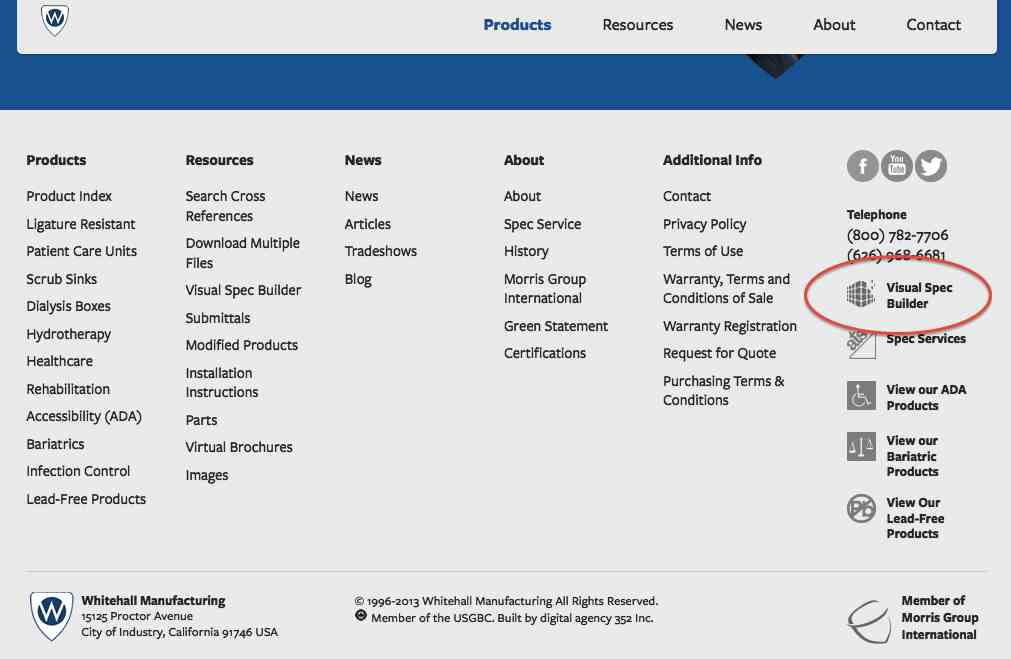Viewport: 1011px width, 659px height.
Task: Go to Ligature Resistant products
Action: point(81,224)
